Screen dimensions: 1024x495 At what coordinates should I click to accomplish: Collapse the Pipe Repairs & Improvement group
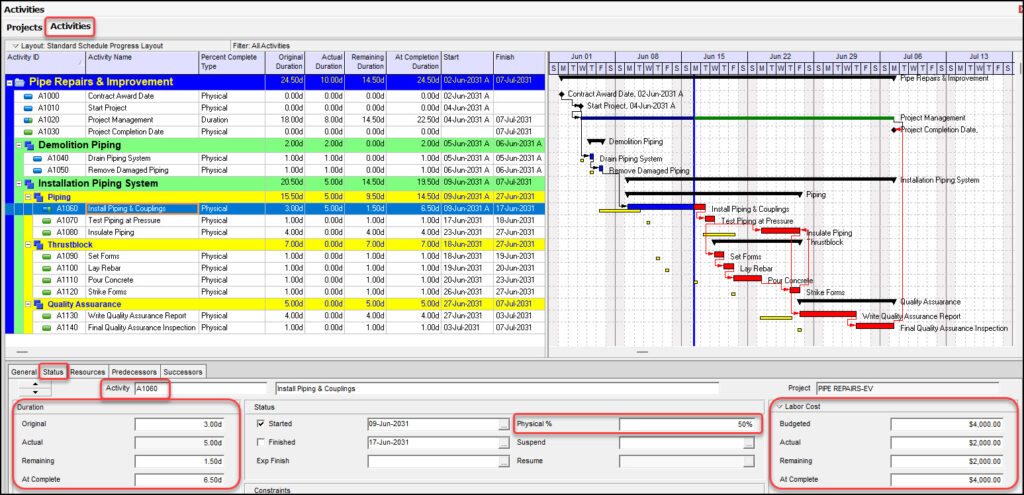click(9, 82)
